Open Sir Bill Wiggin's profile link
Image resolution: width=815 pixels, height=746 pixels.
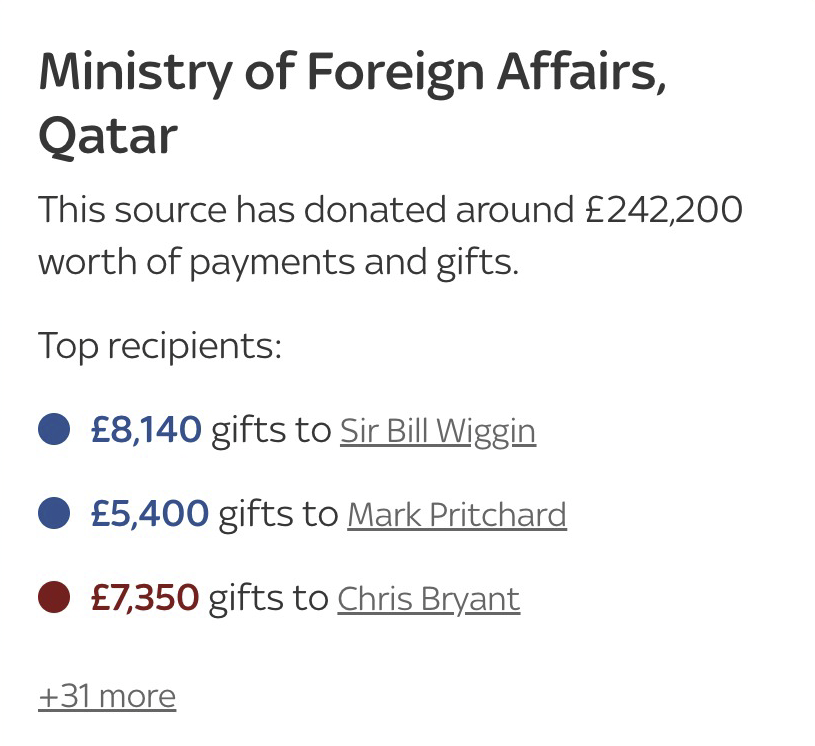coord(438,431)
